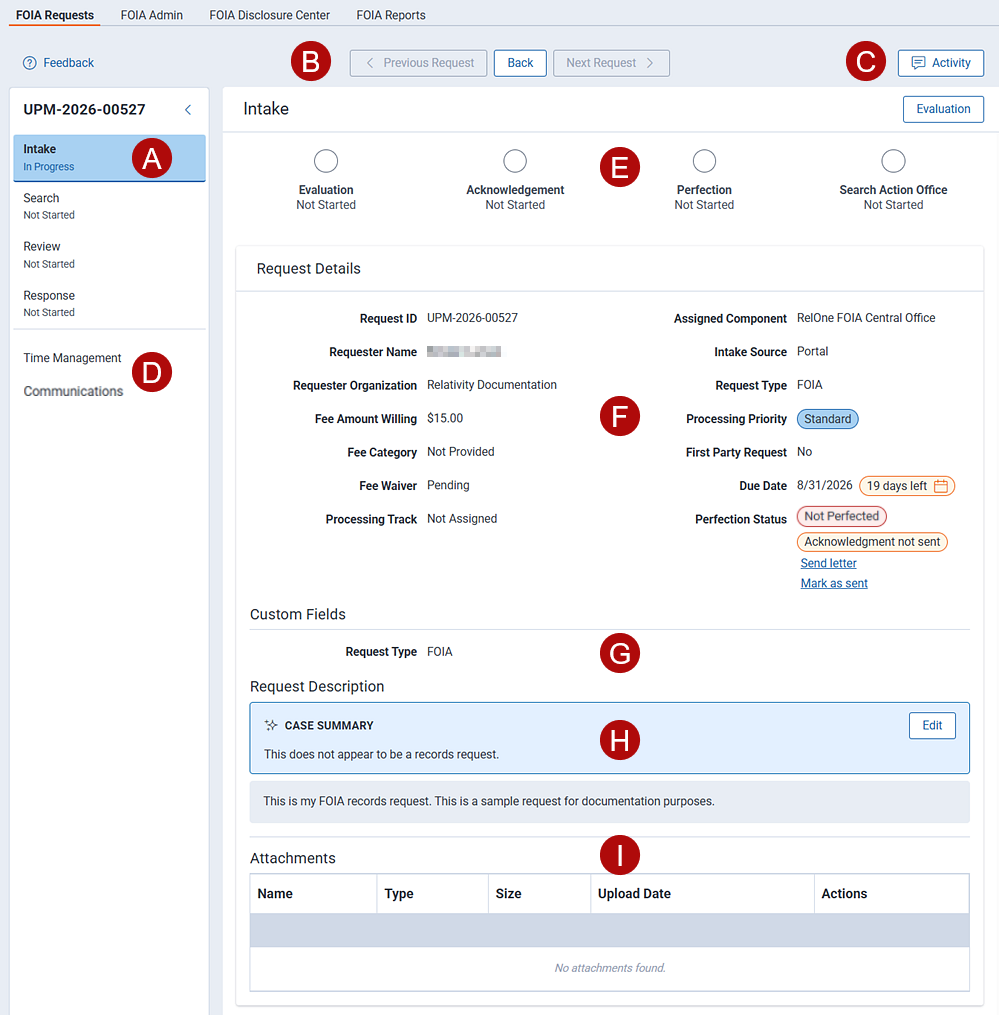
Task: Go to the Previous Request
Action: (419, 63)
